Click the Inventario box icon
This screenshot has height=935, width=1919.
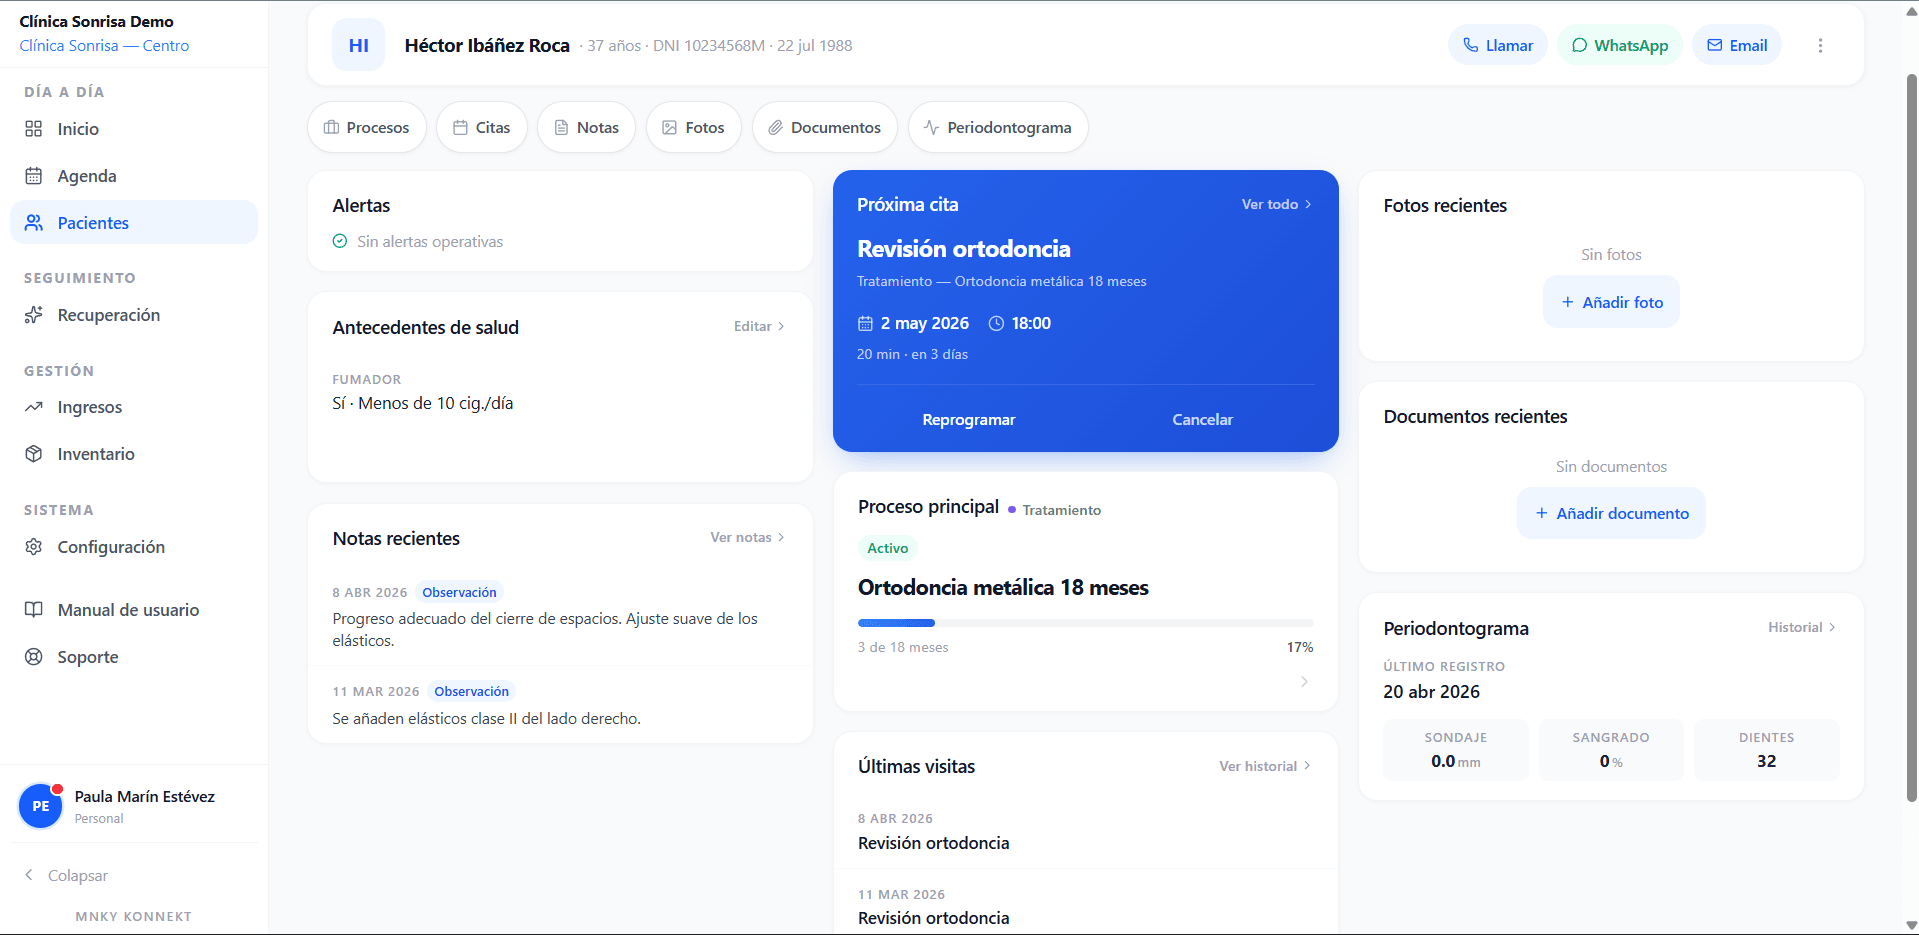click(x=34, y=454)
